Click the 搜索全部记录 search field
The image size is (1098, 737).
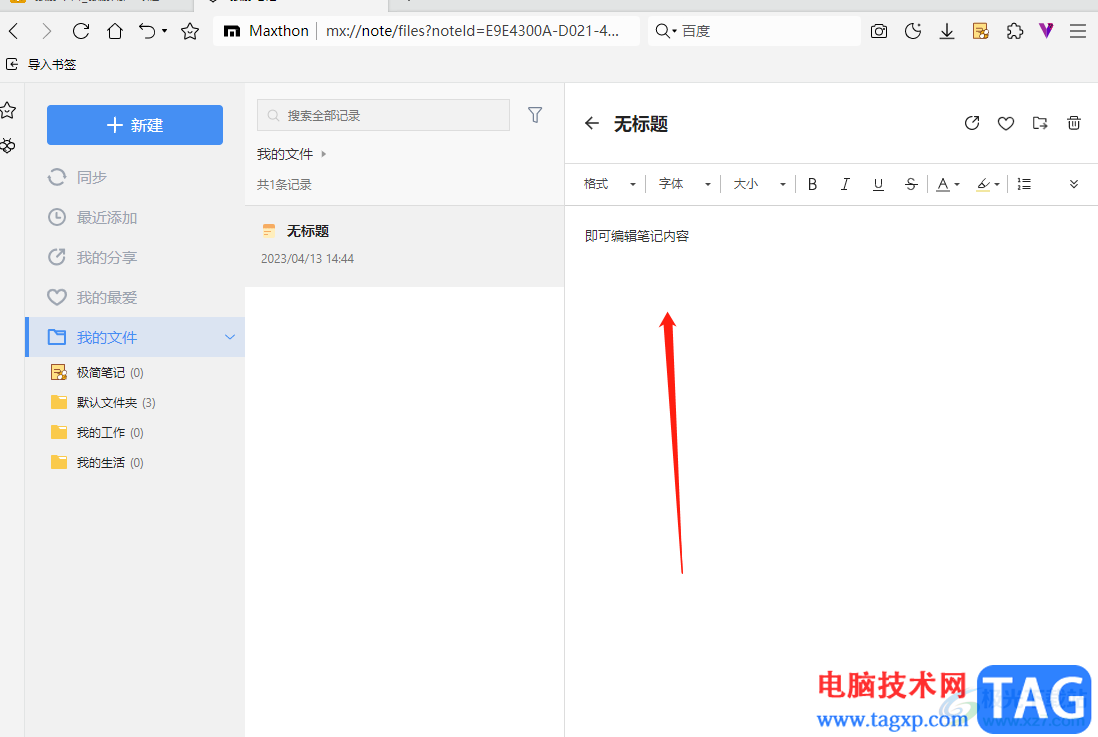[383, 115]
